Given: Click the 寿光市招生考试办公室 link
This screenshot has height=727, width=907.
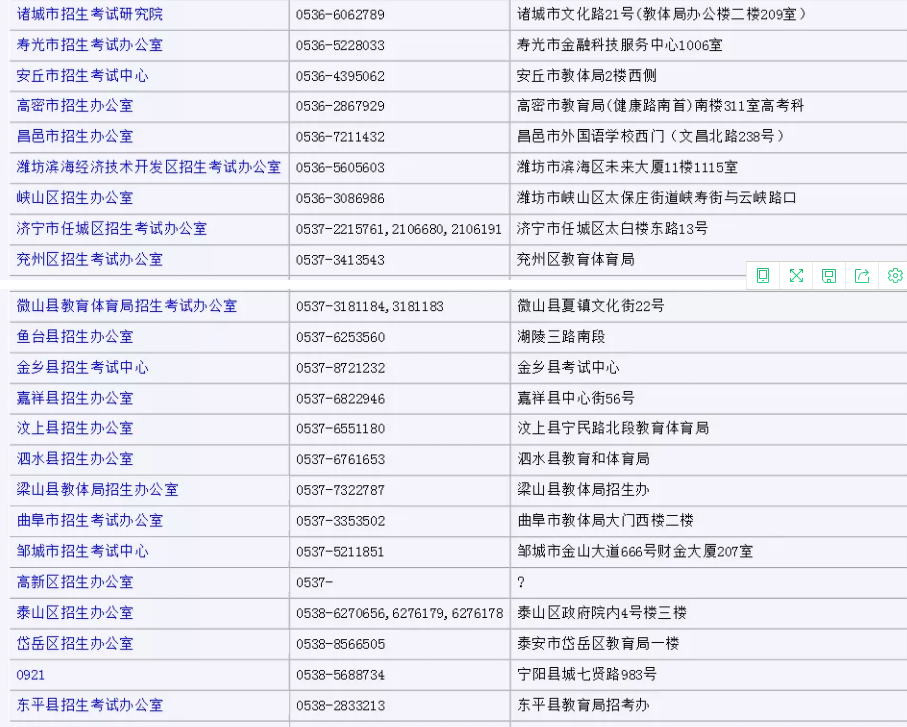Looking at the screenshot, I should pos(90,45).
